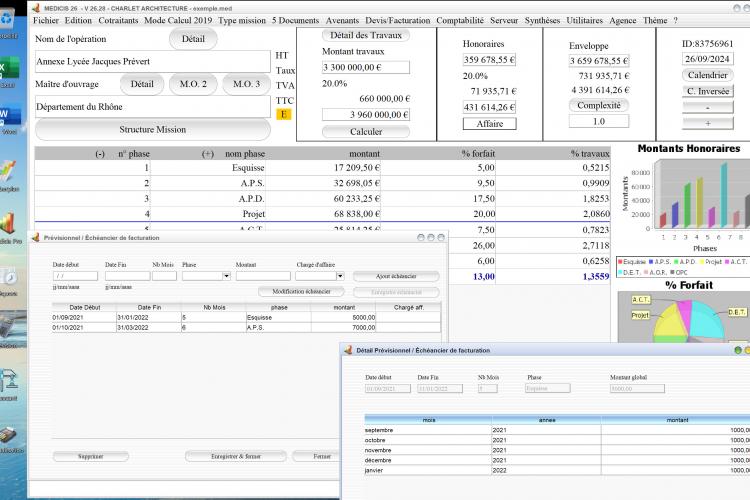Click the Affaire button

(x=490, y=124)
